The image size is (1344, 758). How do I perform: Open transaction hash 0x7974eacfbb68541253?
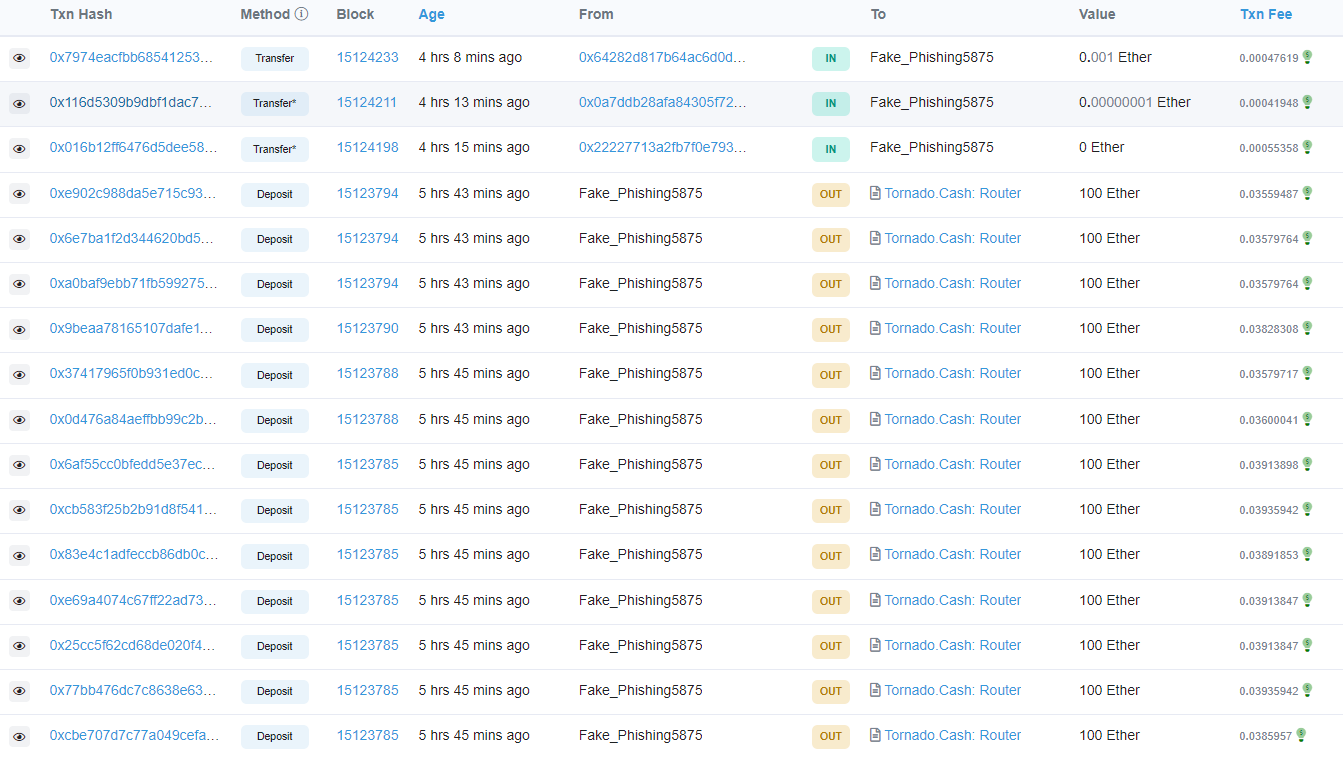pyautogui.click(x=132, y=57)
